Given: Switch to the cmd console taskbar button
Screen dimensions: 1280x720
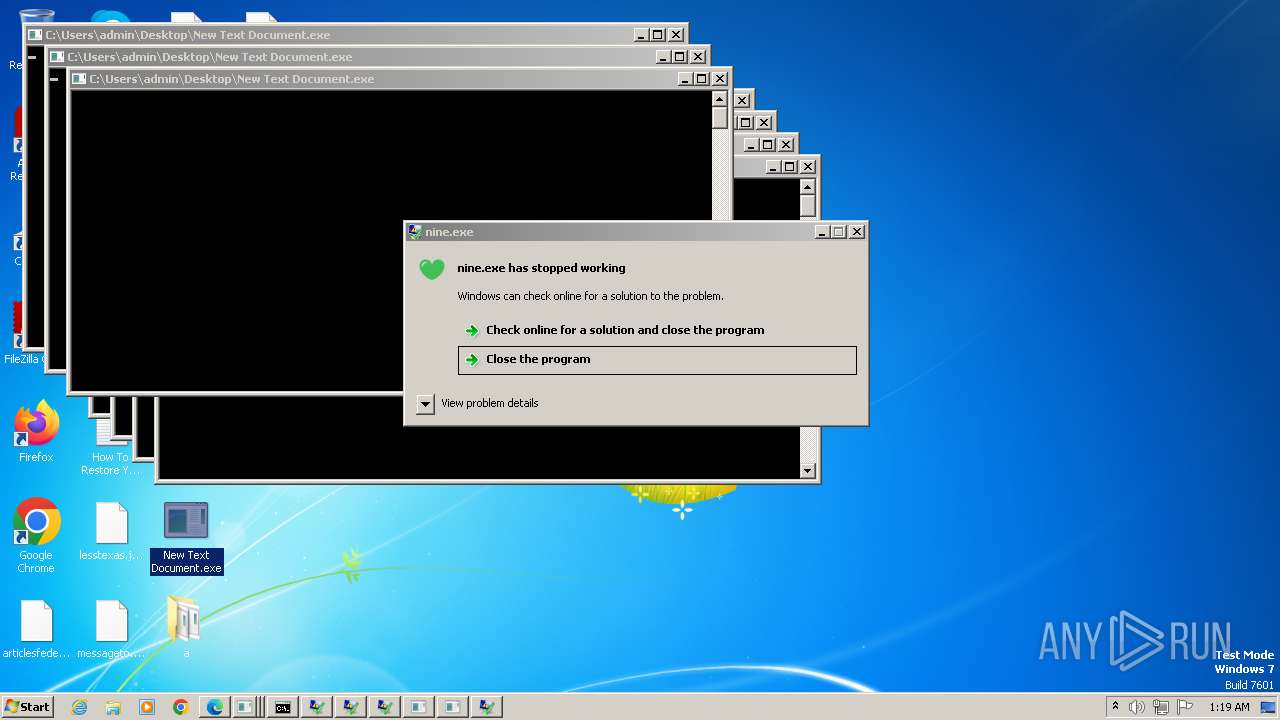Looking at the screenshot, I should [x=283, y=707].
